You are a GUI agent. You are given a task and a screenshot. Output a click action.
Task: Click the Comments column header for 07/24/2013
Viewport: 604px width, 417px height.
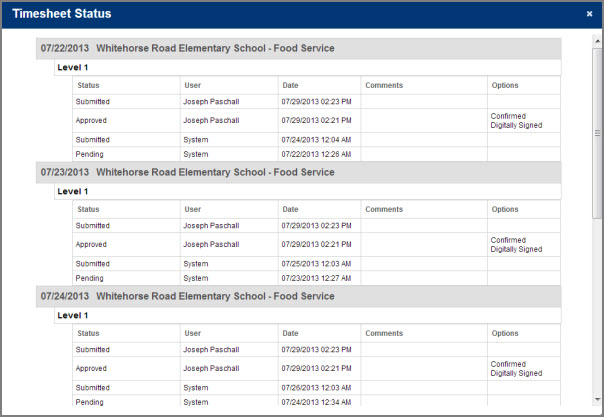(x=384, y=333)
